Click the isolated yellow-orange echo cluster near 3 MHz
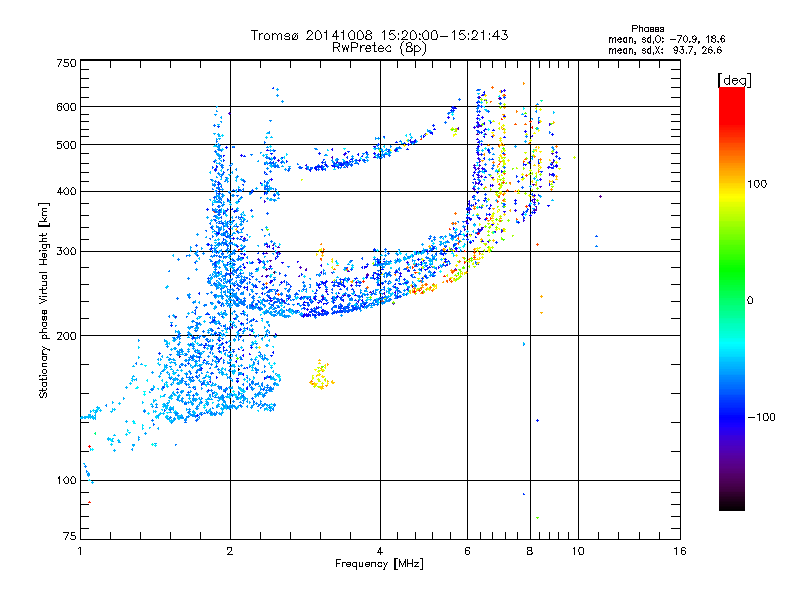800x600 pixels. [321, 376]
